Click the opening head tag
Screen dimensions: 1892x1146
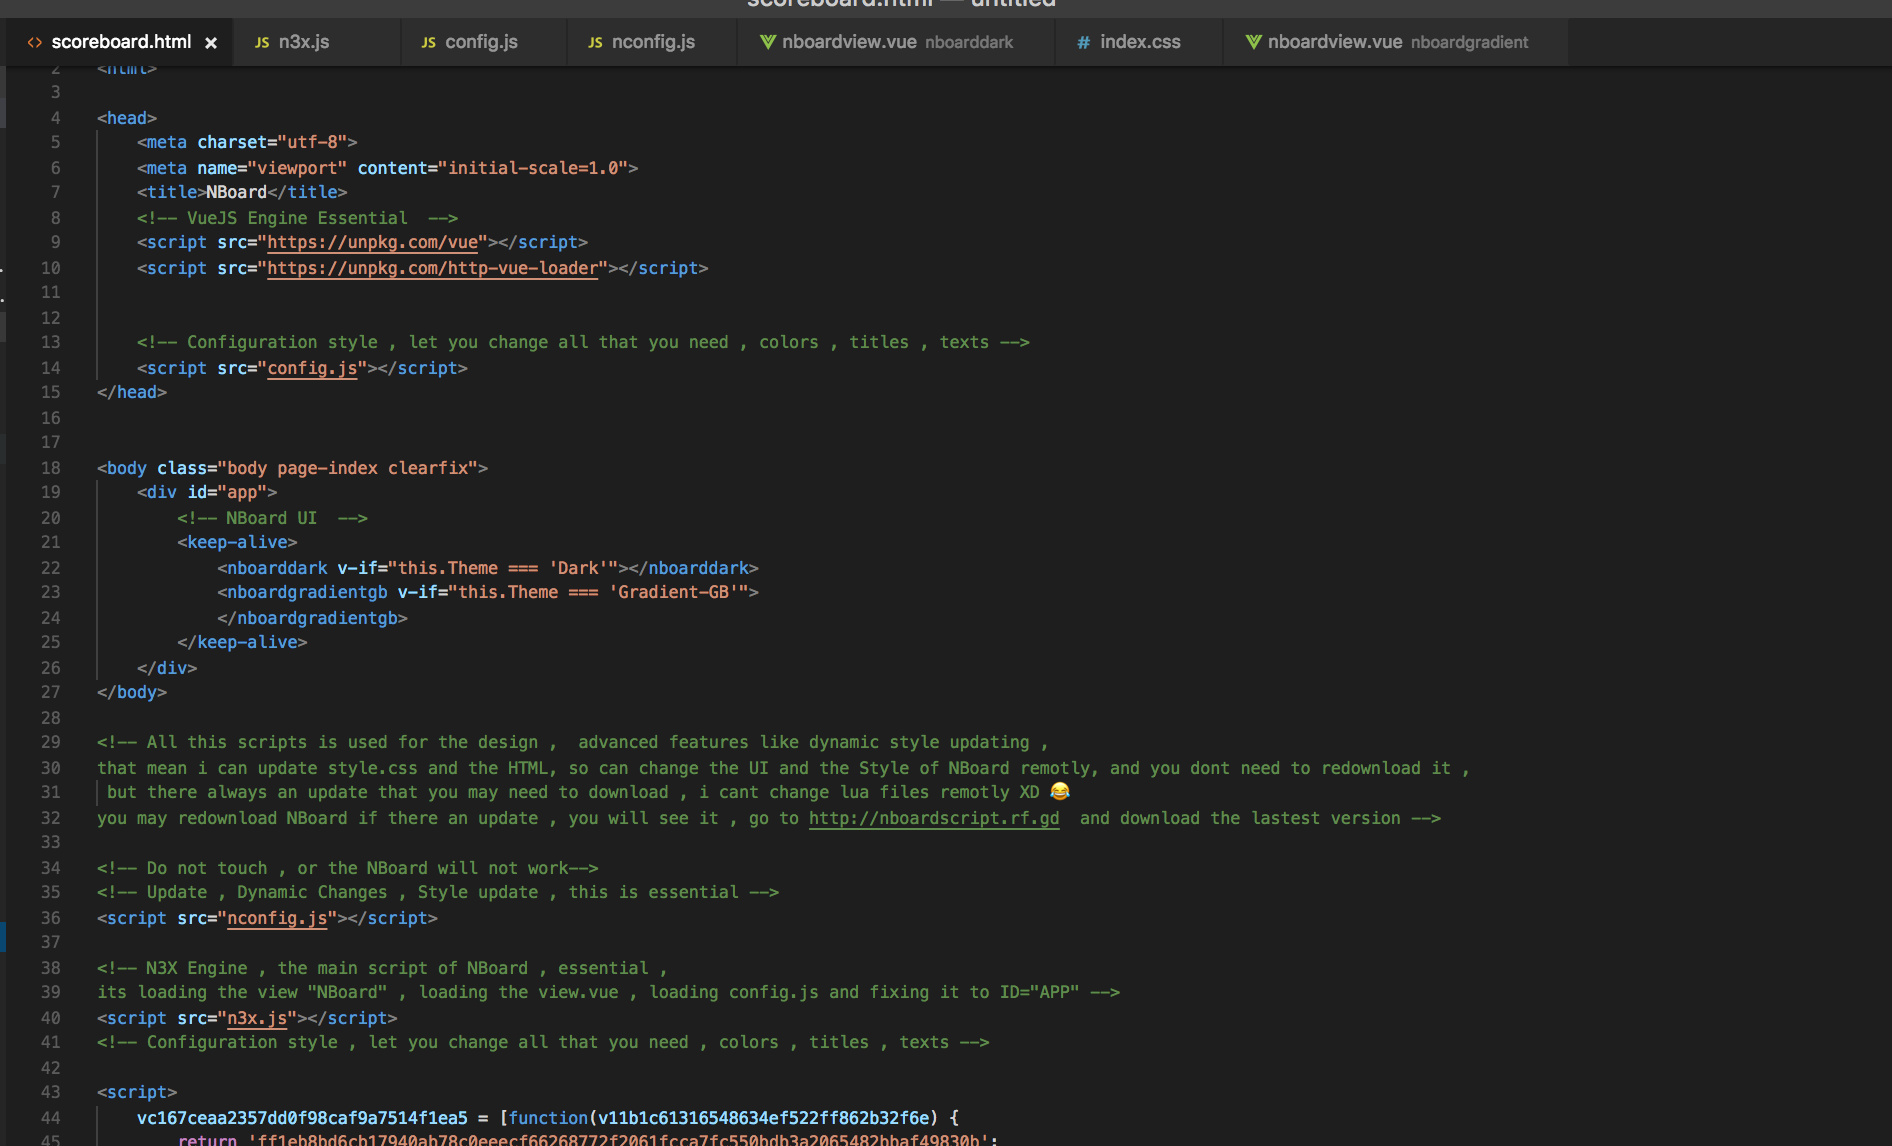127,118
